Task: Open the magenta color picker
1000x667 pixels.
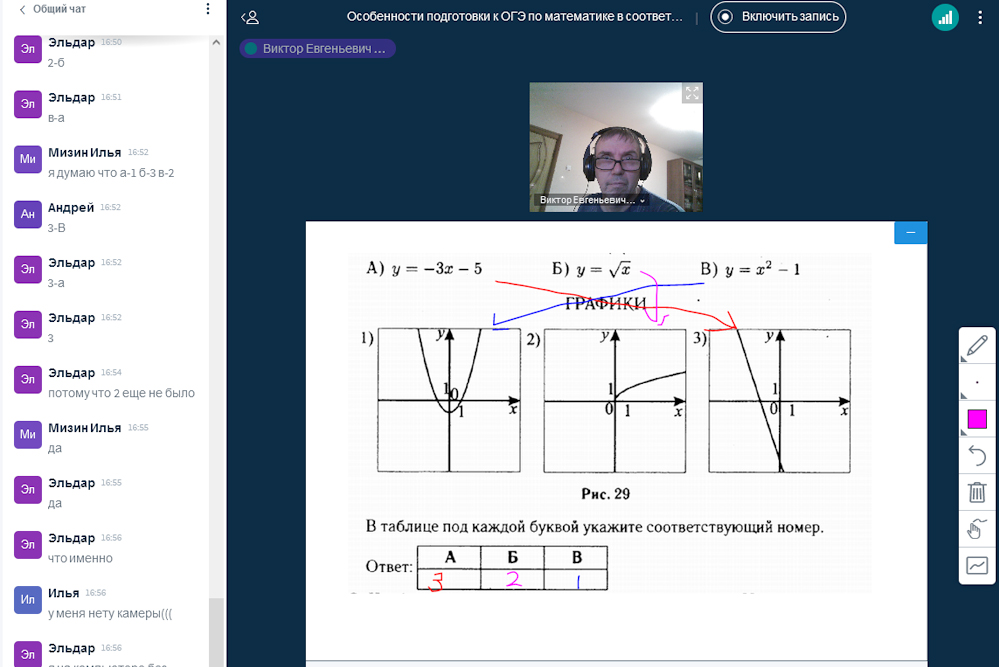Action: (977, 419)
